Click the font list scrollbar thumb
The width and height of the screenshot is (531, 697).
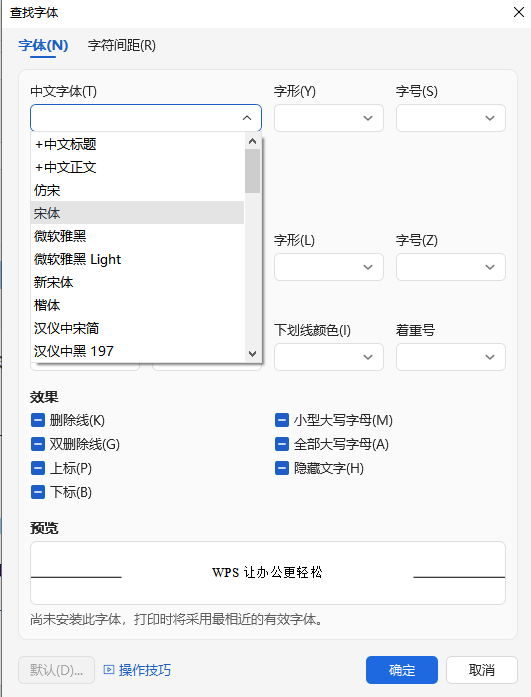[x=252, y=171]
